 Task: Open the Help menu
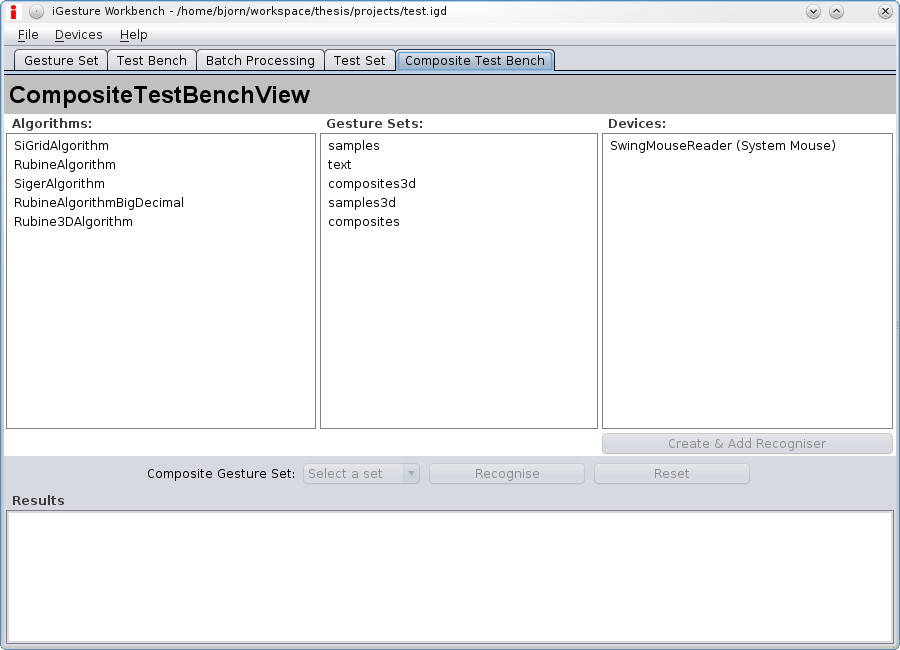click(133, 34)
